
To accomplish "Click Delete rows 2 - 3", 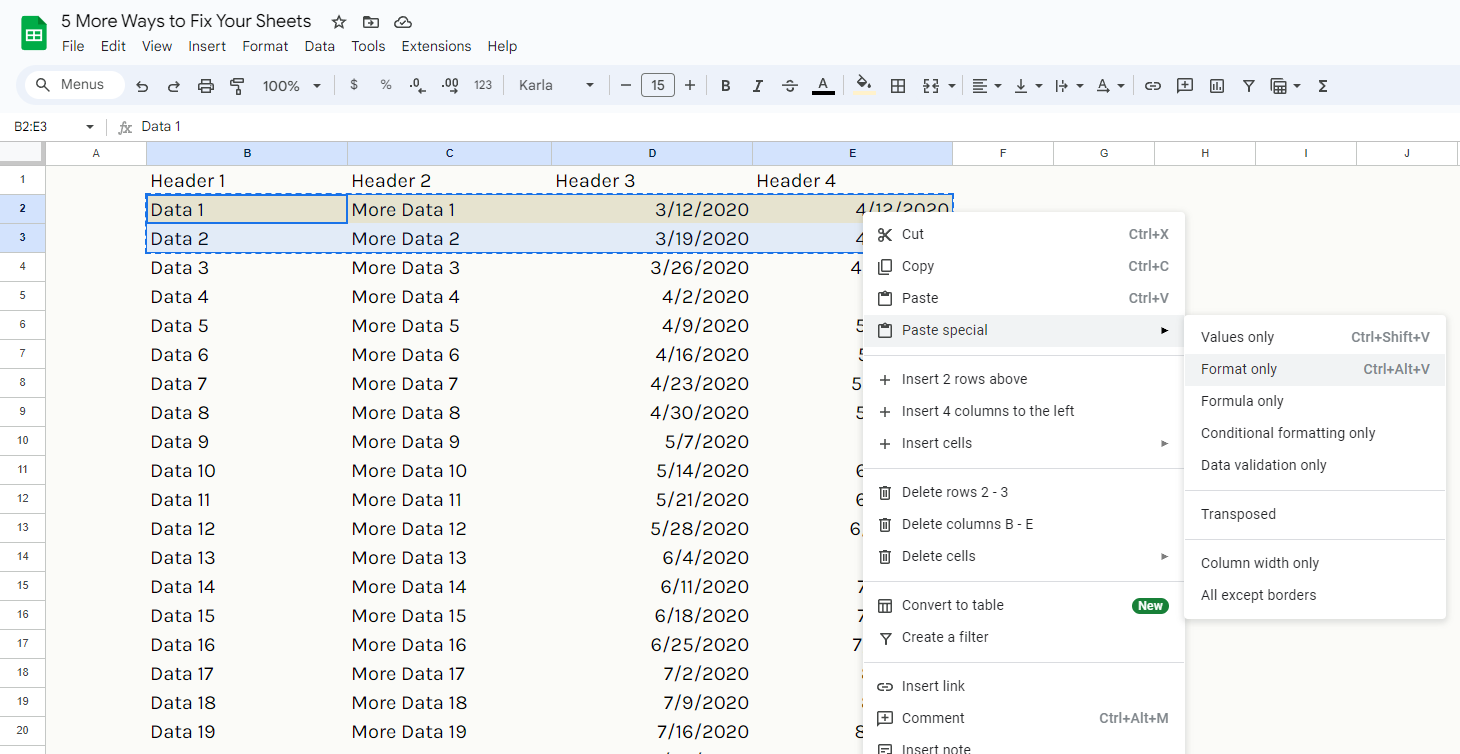I will 954,492.
